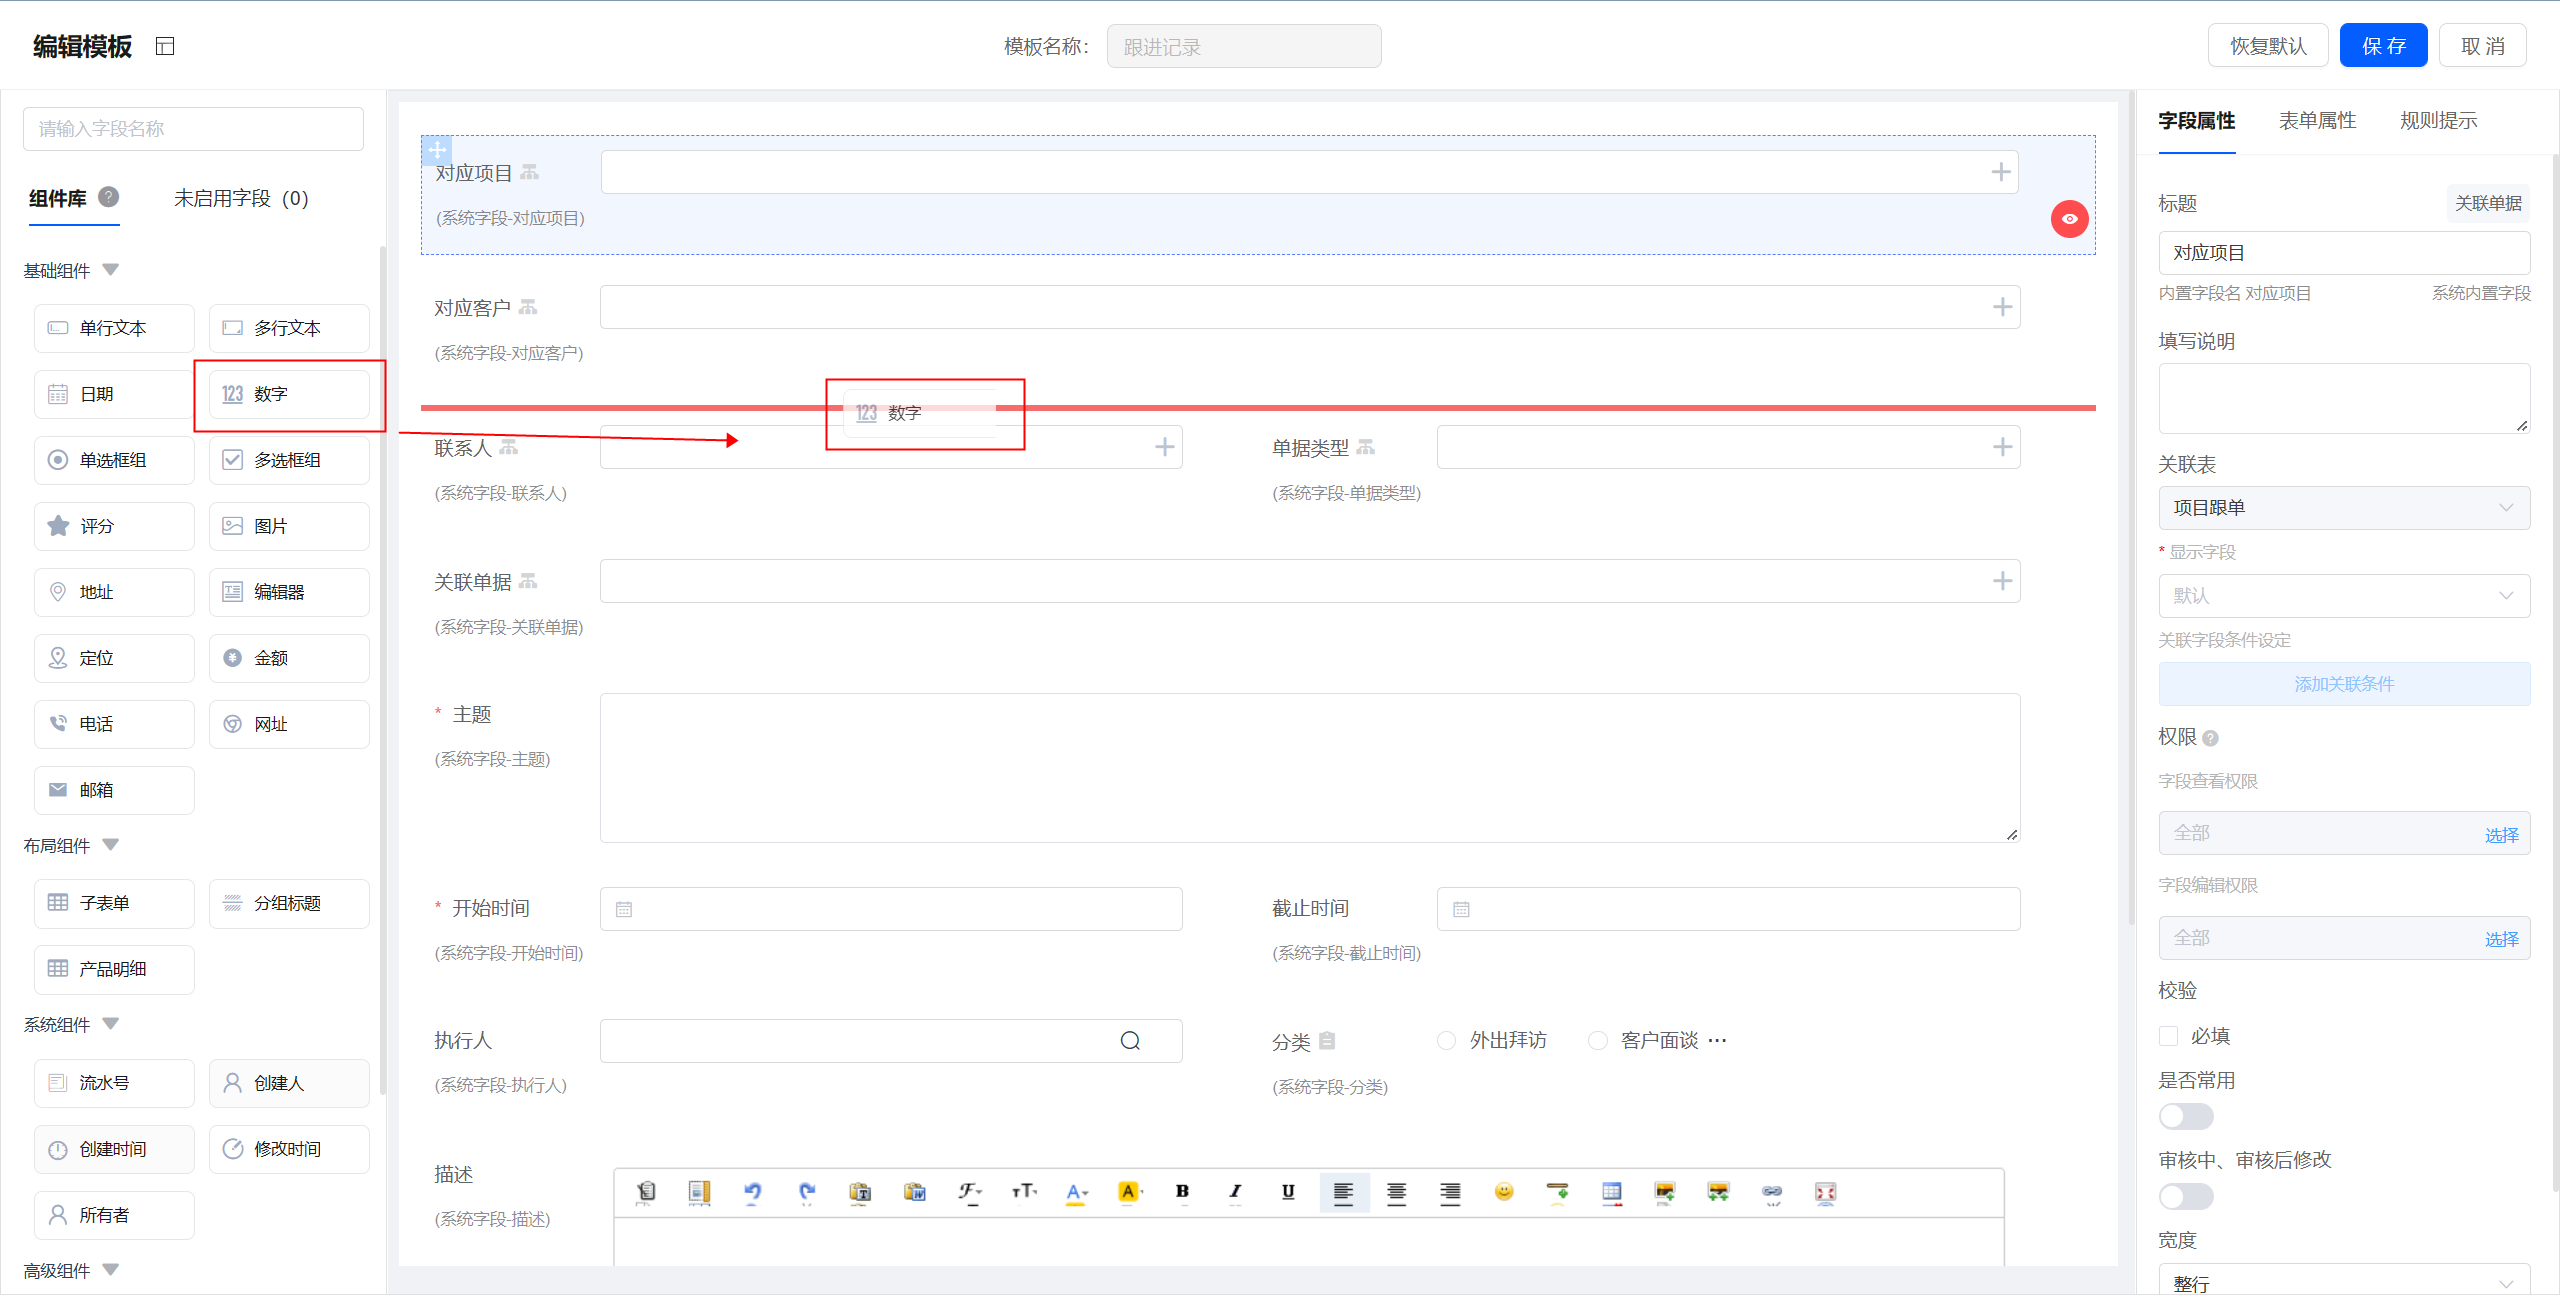The height and width of the screenshot is (1302, 2560).
Task: Insert a table using the table icon
Action: 1611,1192
